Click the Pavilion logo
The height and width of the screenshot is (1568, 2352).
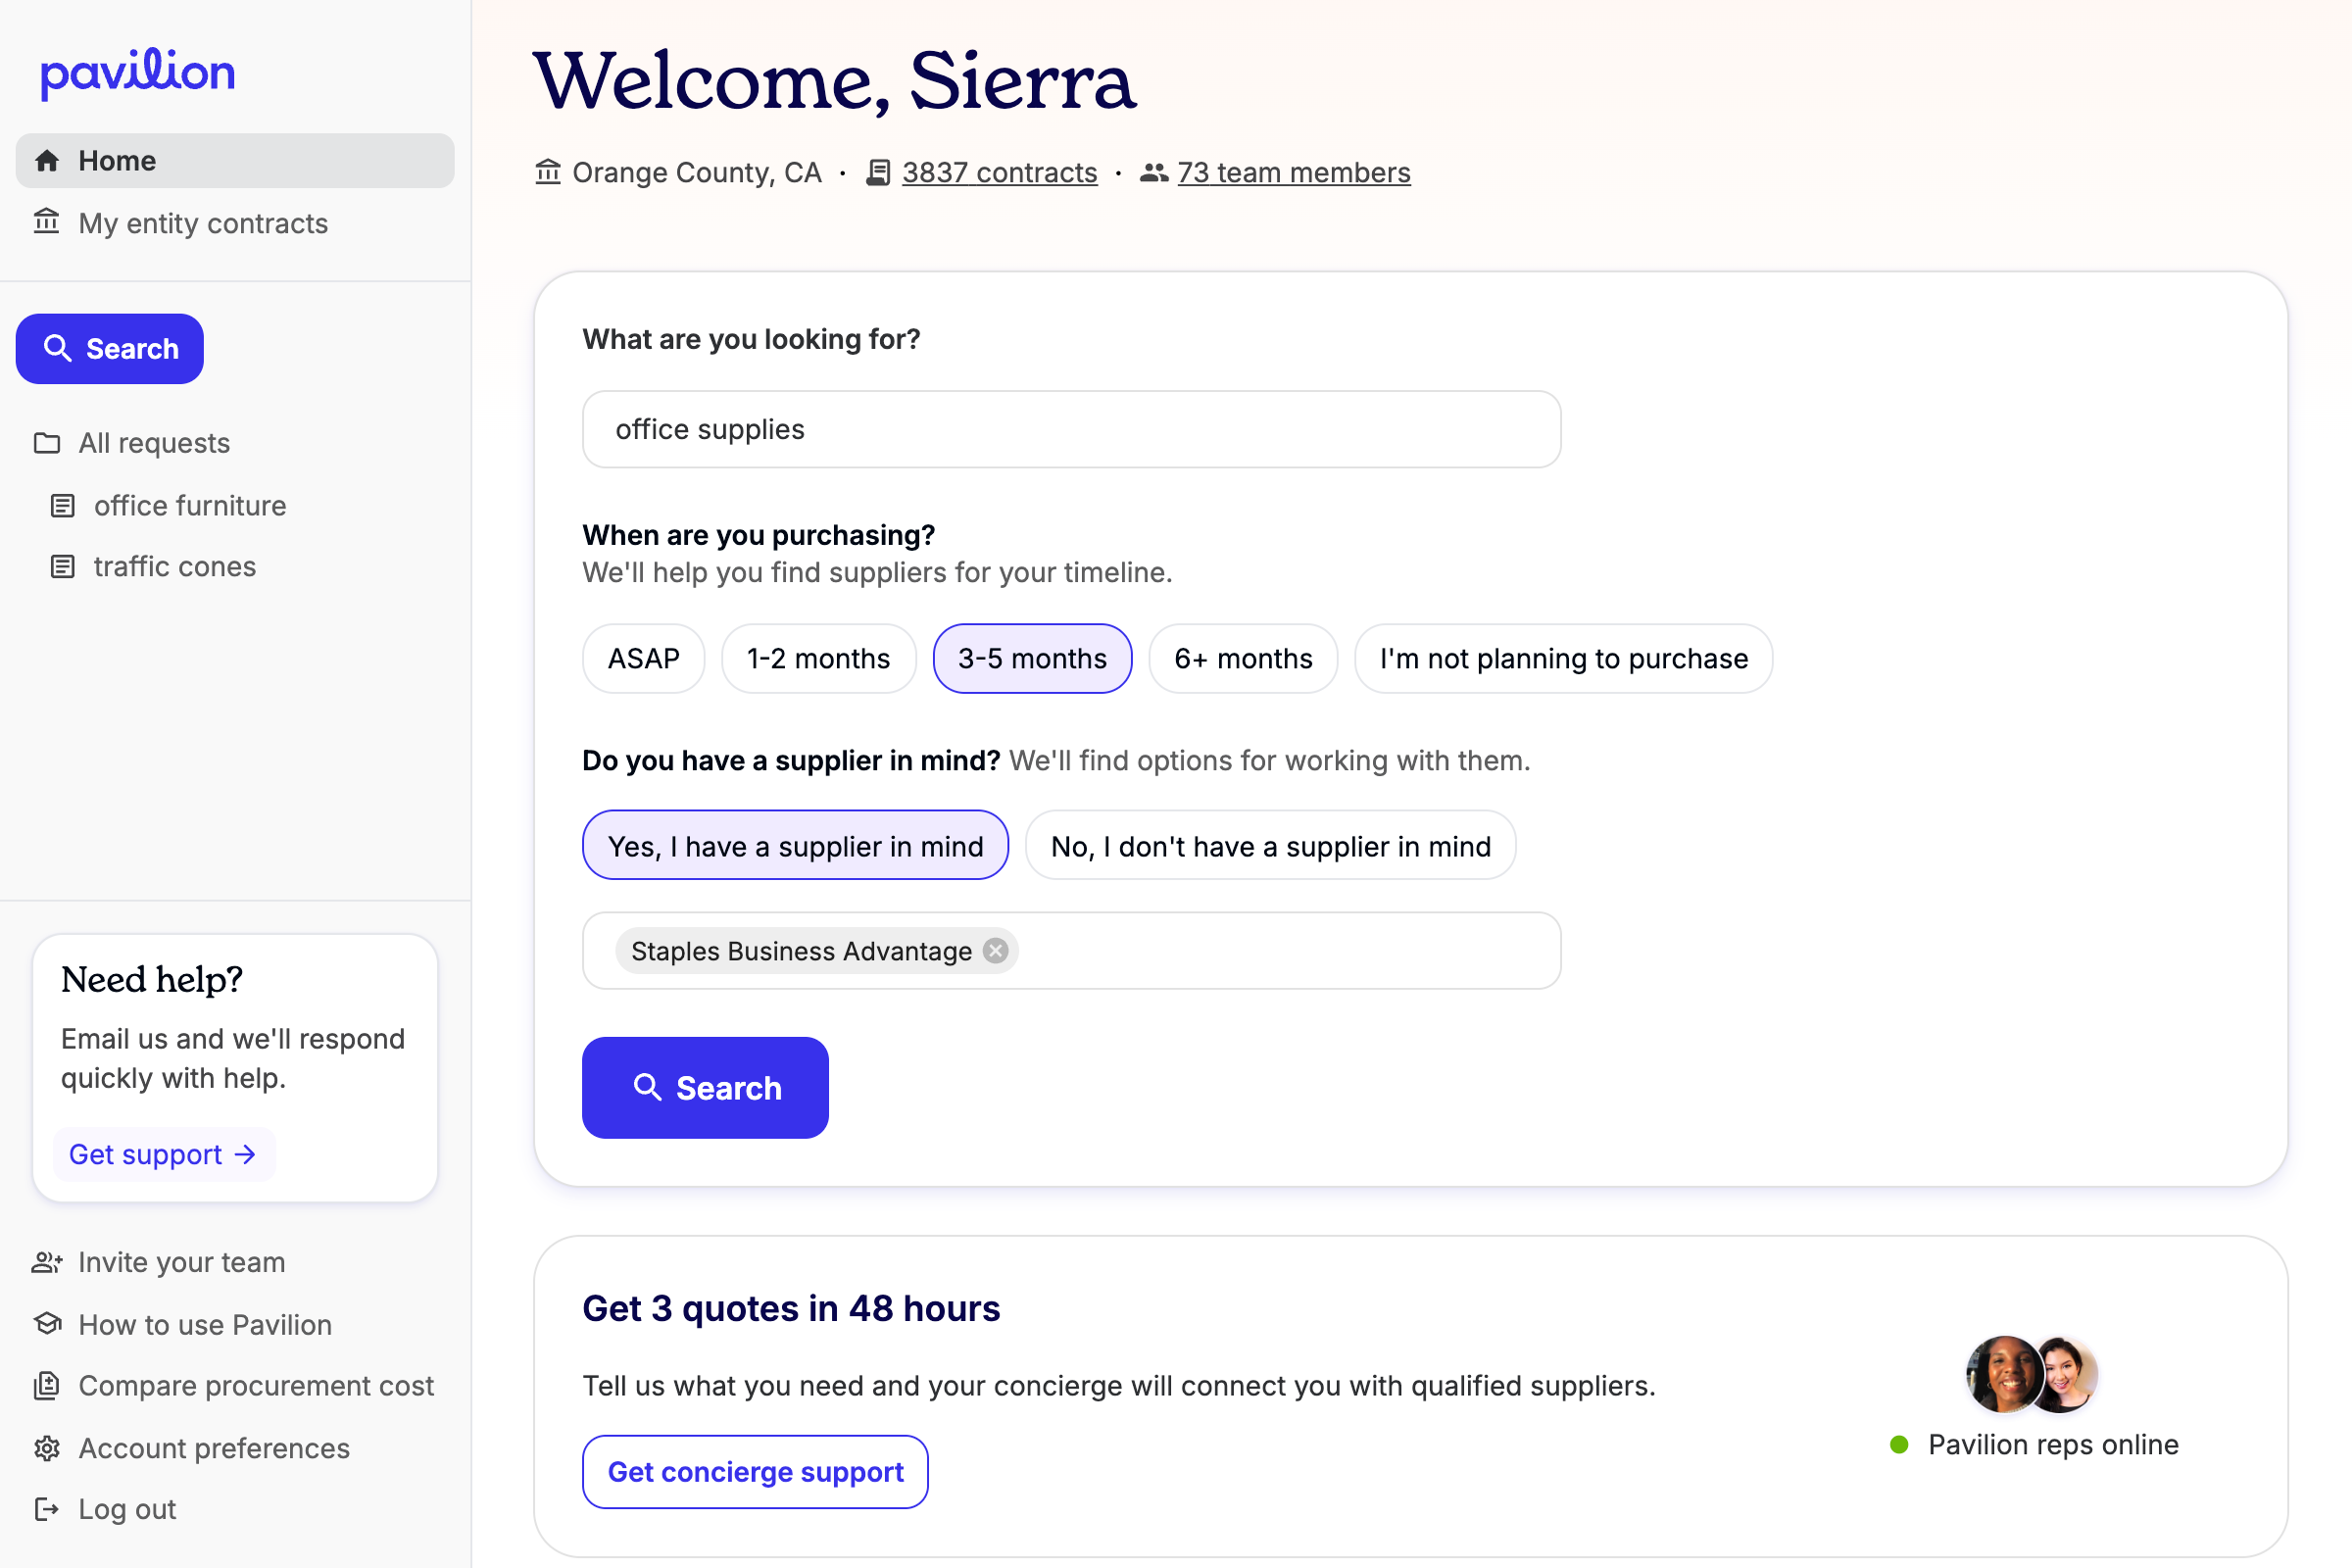click(137, 72)
